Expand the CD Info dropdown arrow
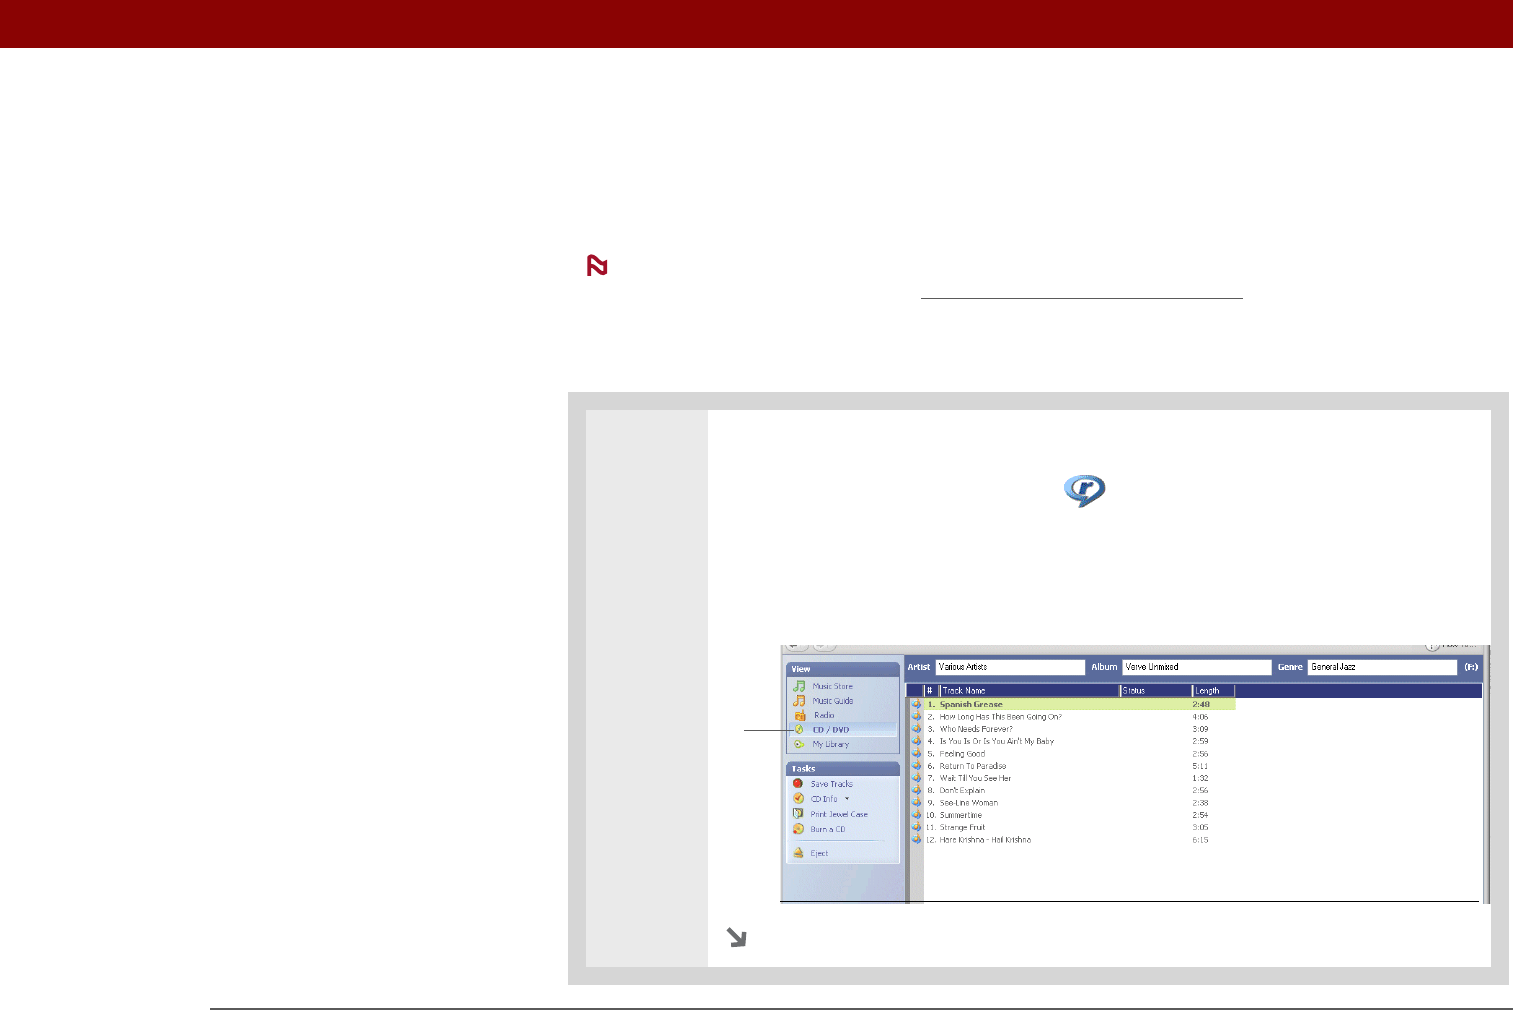Image resolution: width=1513 pixels, height=1010 pixels. tap(847, 799)
